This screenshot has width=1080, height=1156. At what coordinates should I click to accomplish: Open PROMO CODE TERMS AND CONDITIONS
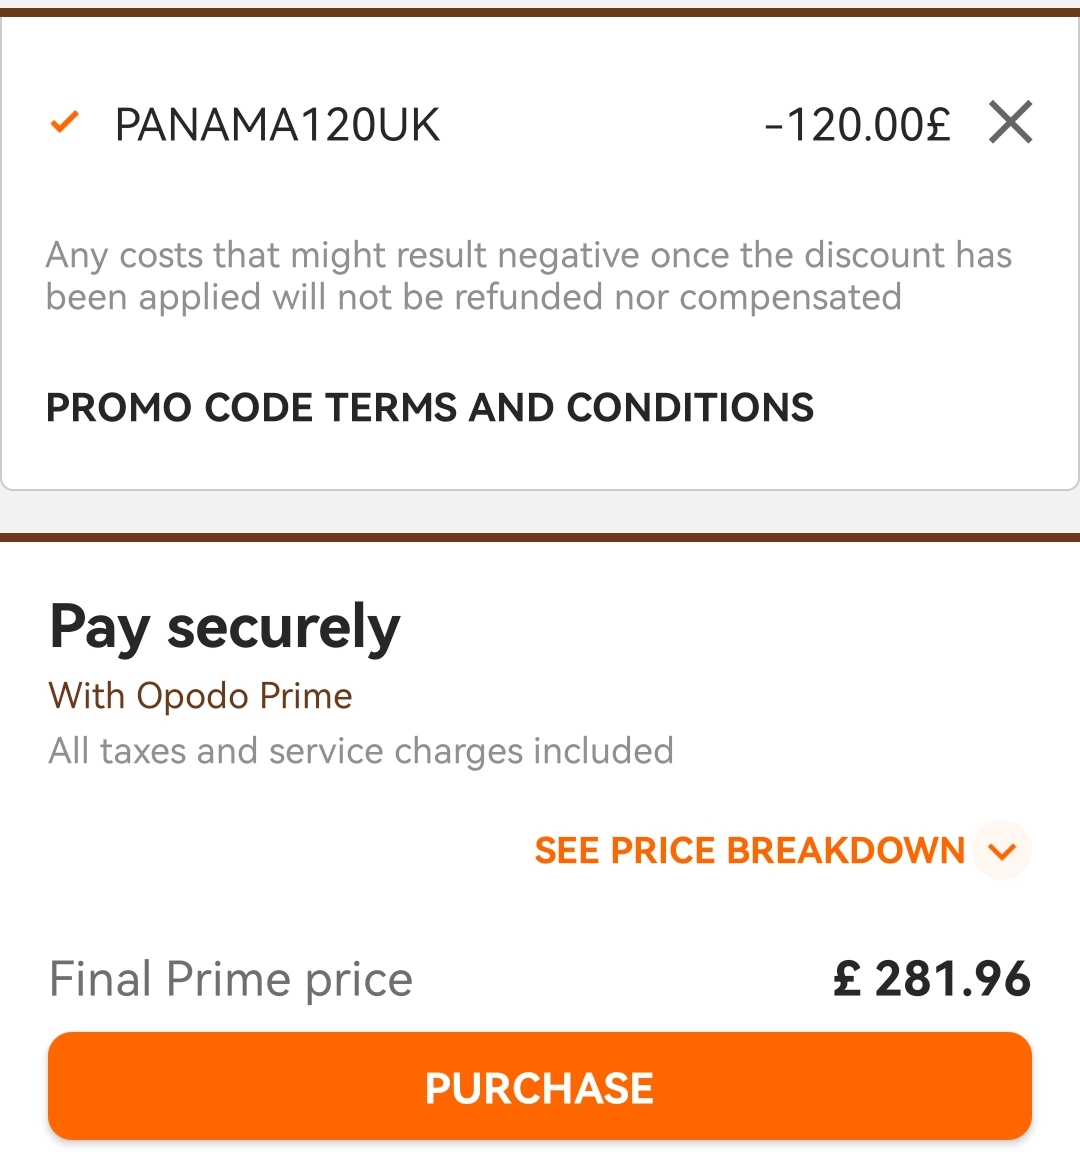click(430, 408)
